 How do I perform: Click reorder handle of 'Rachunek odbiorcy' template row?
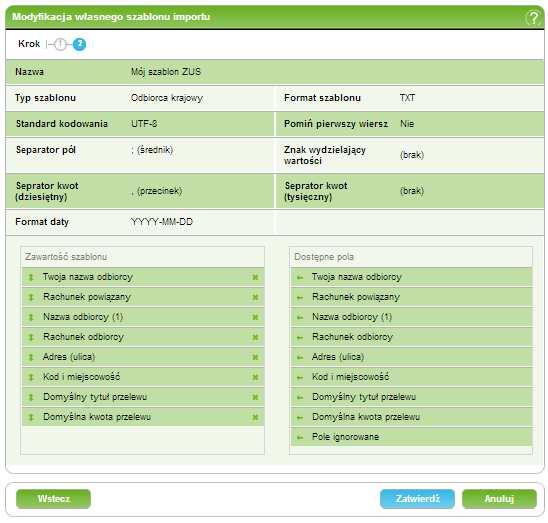[x=31, y=337]
